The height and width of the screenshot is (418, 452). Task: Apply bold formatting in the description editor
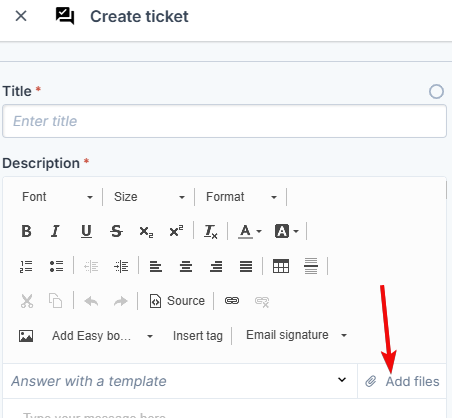[x=26, y=231]
